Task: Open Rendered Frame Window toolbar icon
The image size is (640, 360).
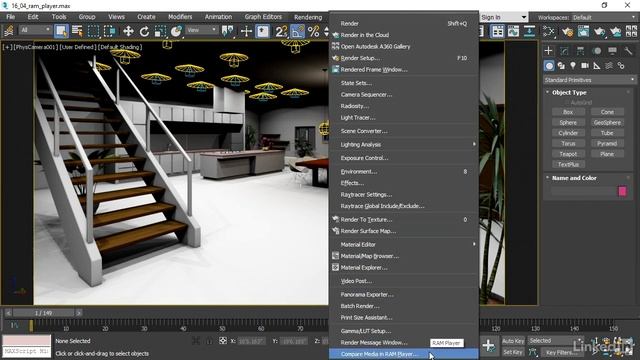Action: point(583,31)
